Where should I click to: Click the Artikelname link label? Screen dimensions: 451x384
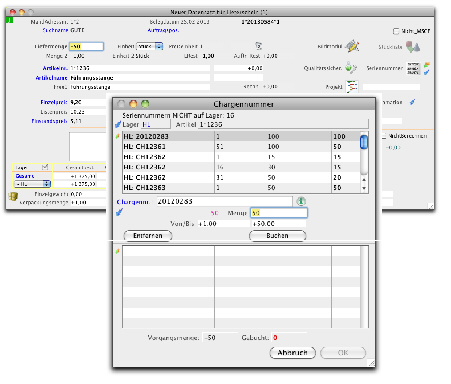coord(51,78)
